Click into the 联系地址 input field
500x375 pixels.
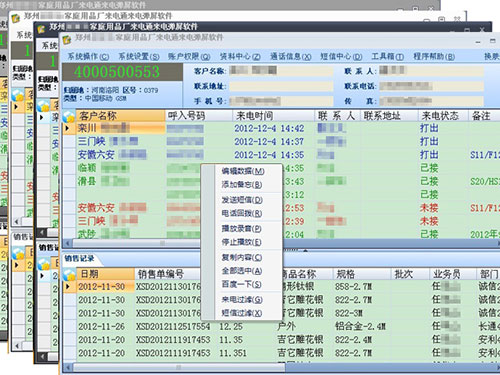tap(281, 86)
